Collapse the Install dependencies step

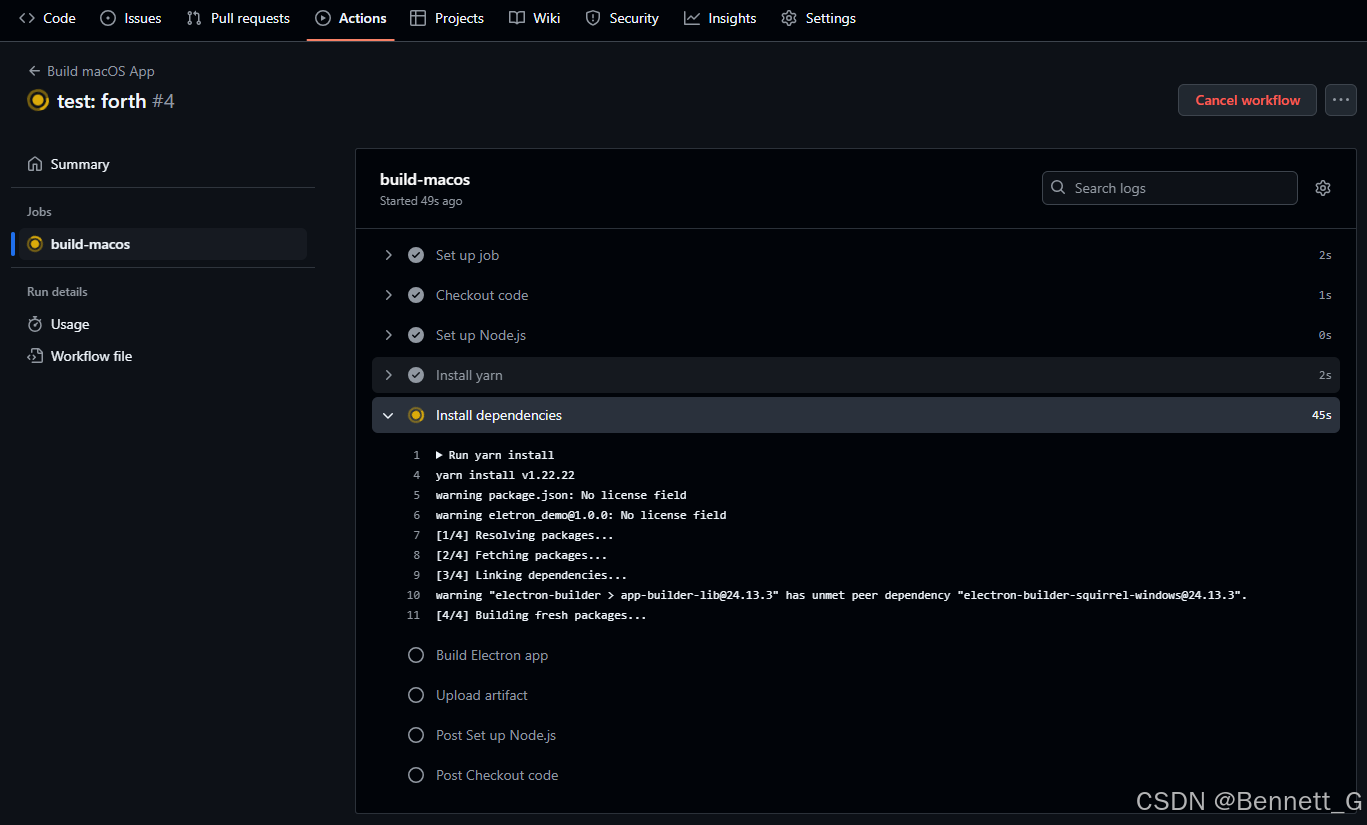pos(856,415)
